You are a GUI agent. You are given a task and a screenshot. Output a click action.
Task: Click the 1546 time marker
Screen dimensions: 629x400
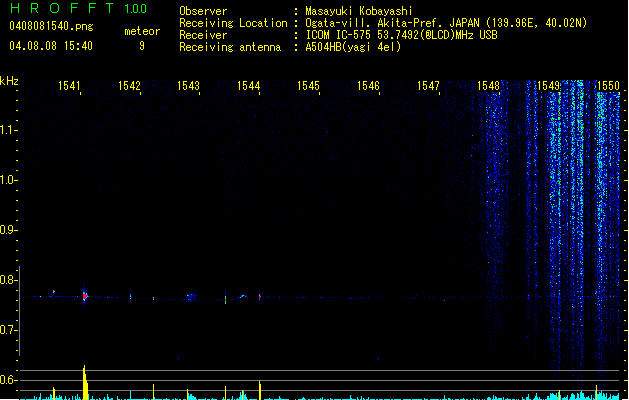point(368,86)
